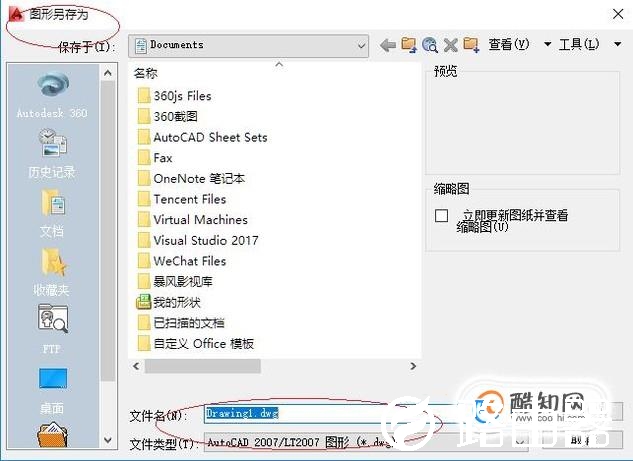Select the 已扫描的文档 folder
The height and width of the screenshot is (461, 633).
pos(181,323)
